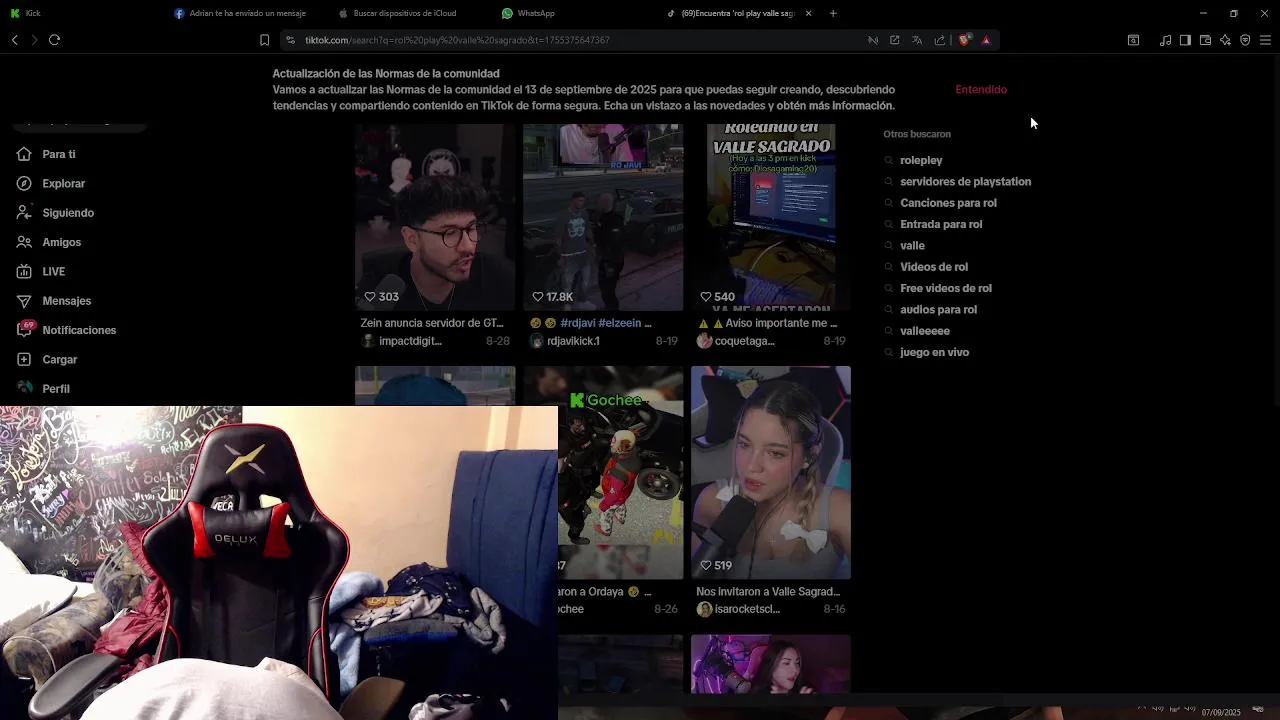Open the Brave VPN shield icon
This screenshot has width=1280, height=720.
coord(1245,40)
